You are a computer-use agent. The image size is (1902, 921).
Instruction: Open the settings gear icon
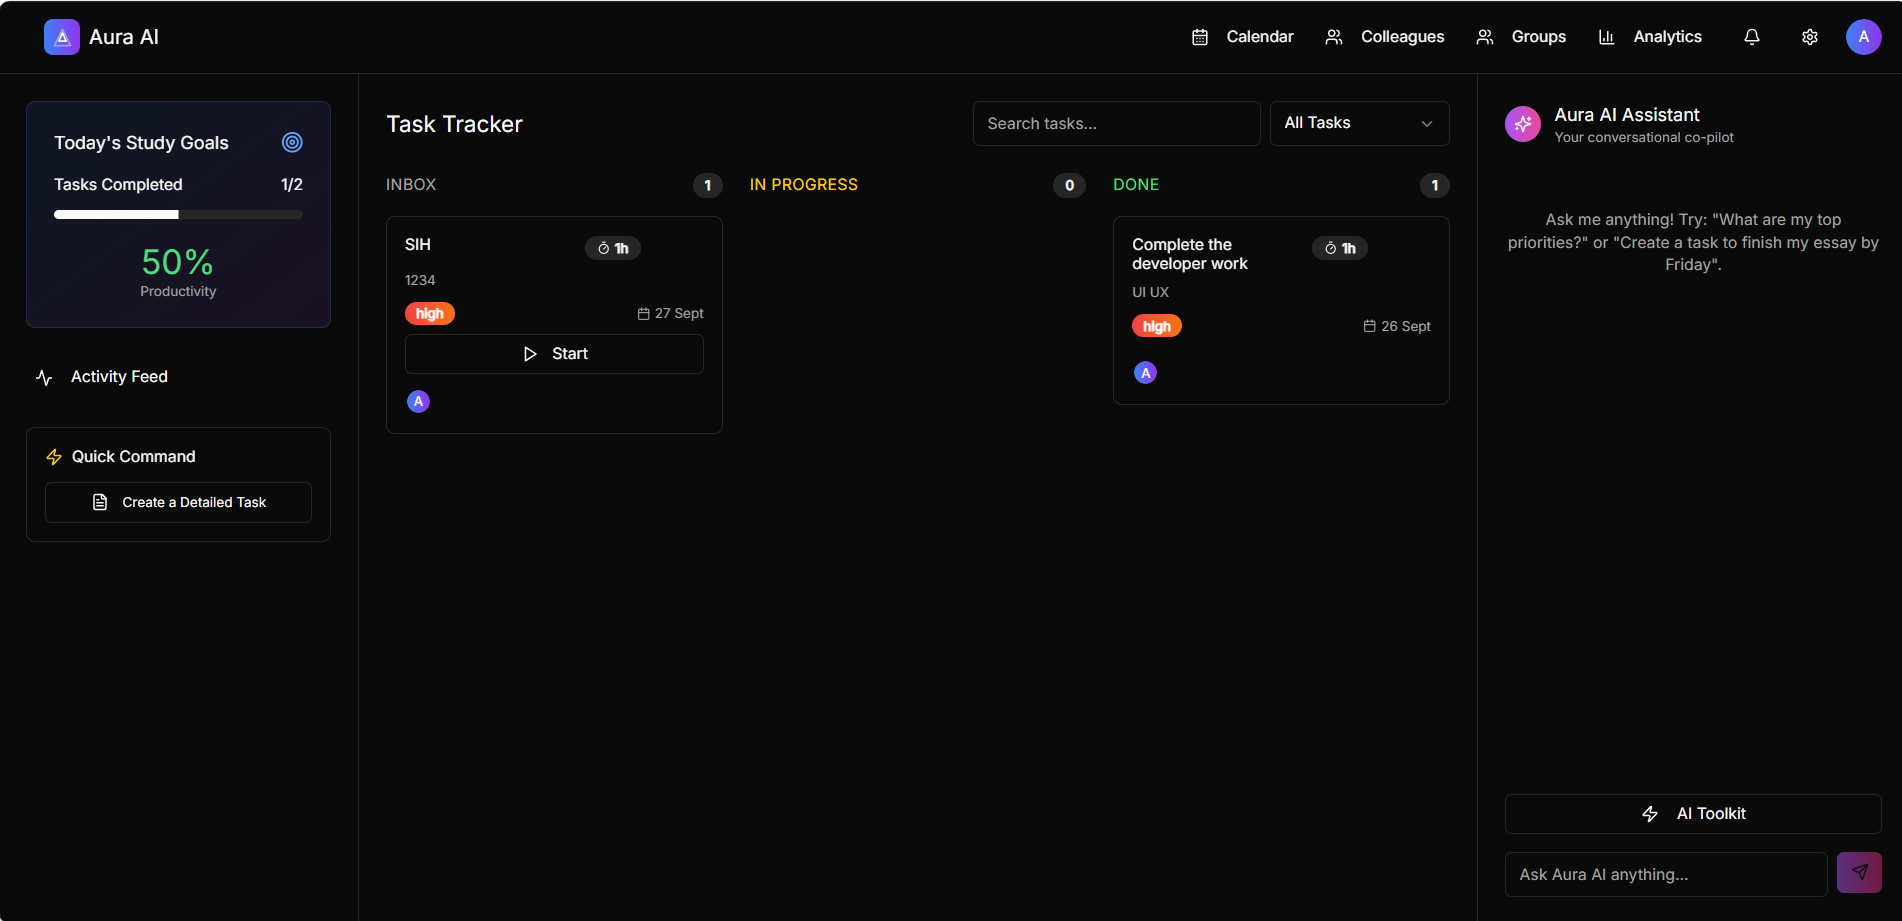tap(1809, 37)
